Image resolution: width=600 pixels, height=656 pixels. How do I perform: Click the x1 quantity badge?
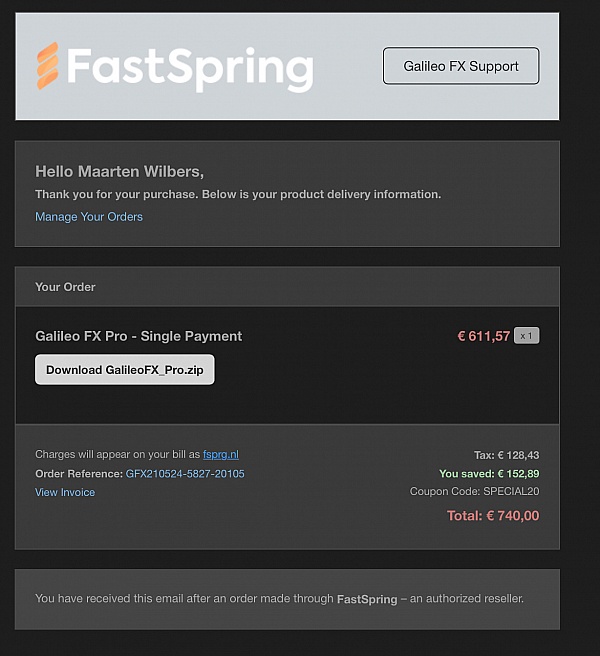[x=527, y=336]
